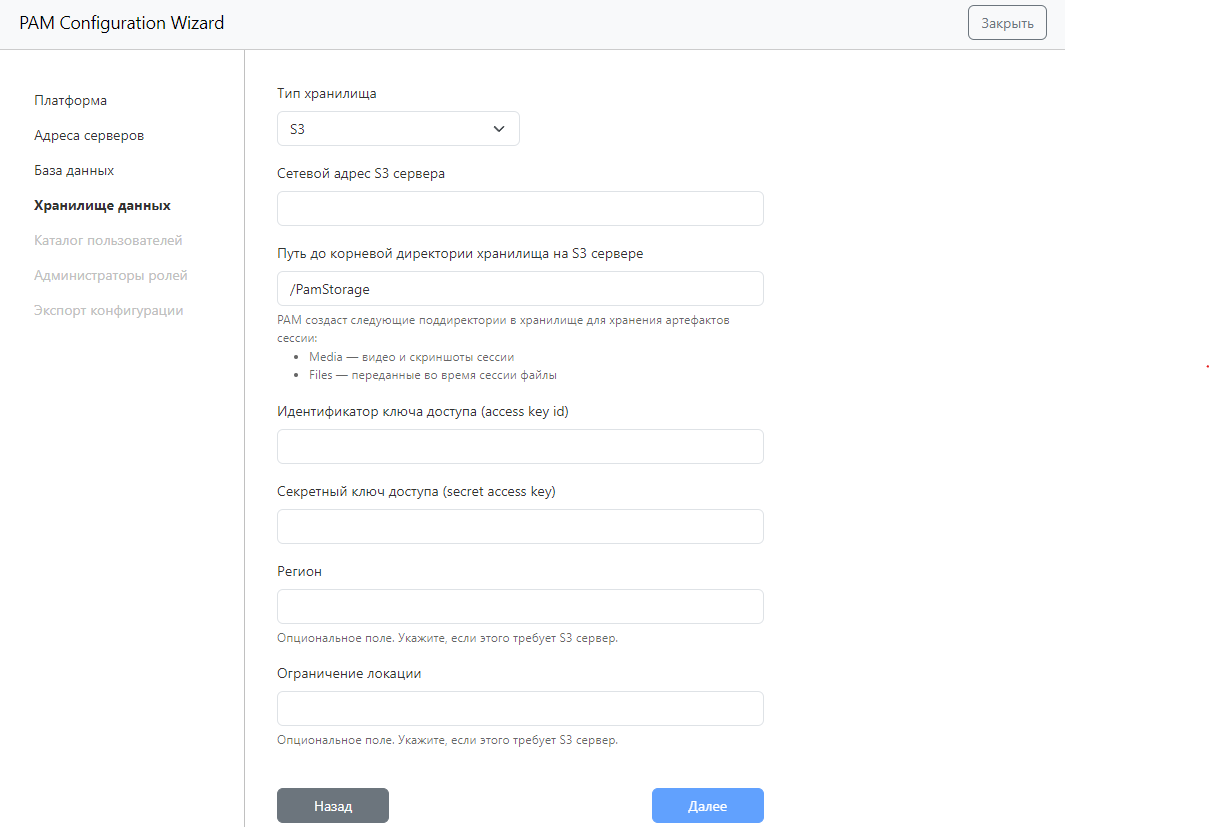Screen dimensions: 1210x827
Task: Click the Сетевой адрес S3 сервера label
Action: click(361, 173)
